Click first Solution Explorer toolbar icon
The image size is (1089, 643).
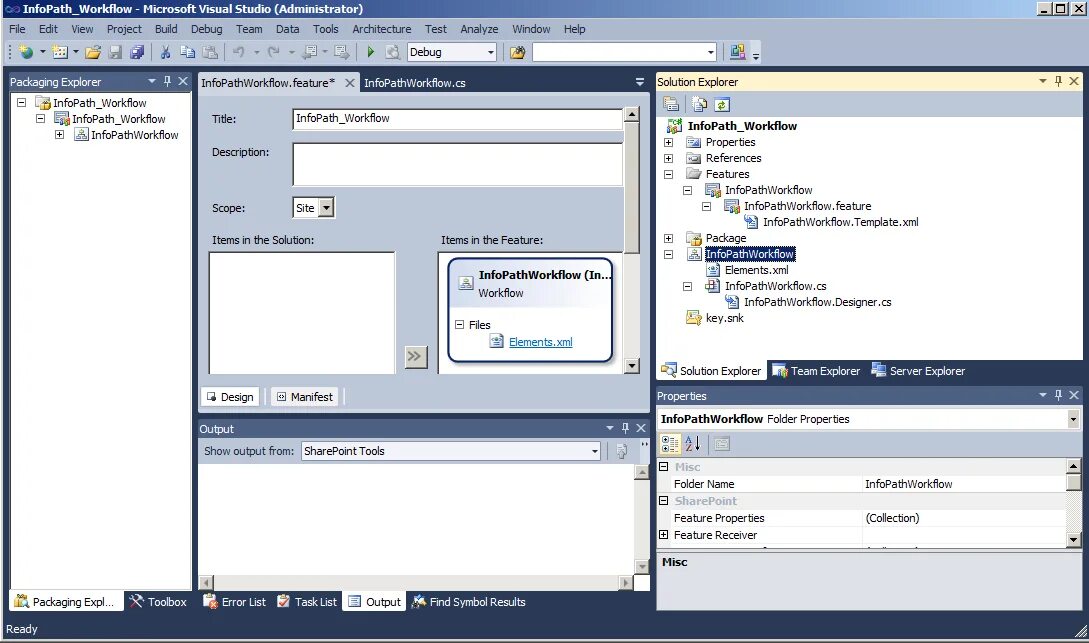coord(671,104)
